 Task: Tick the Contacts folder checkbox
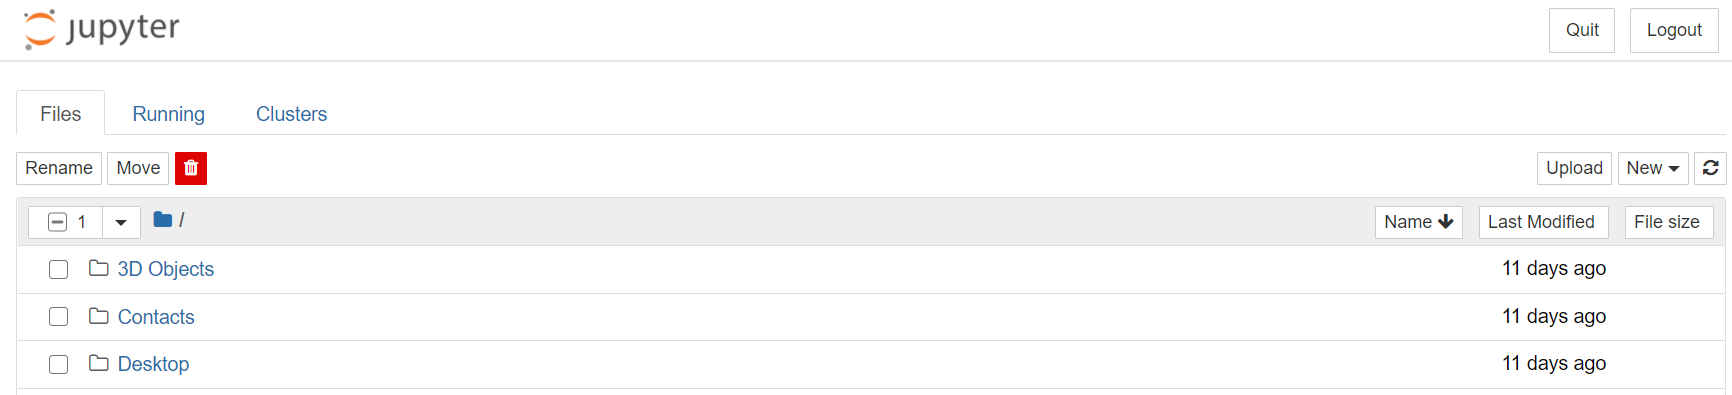click(59, 317)
